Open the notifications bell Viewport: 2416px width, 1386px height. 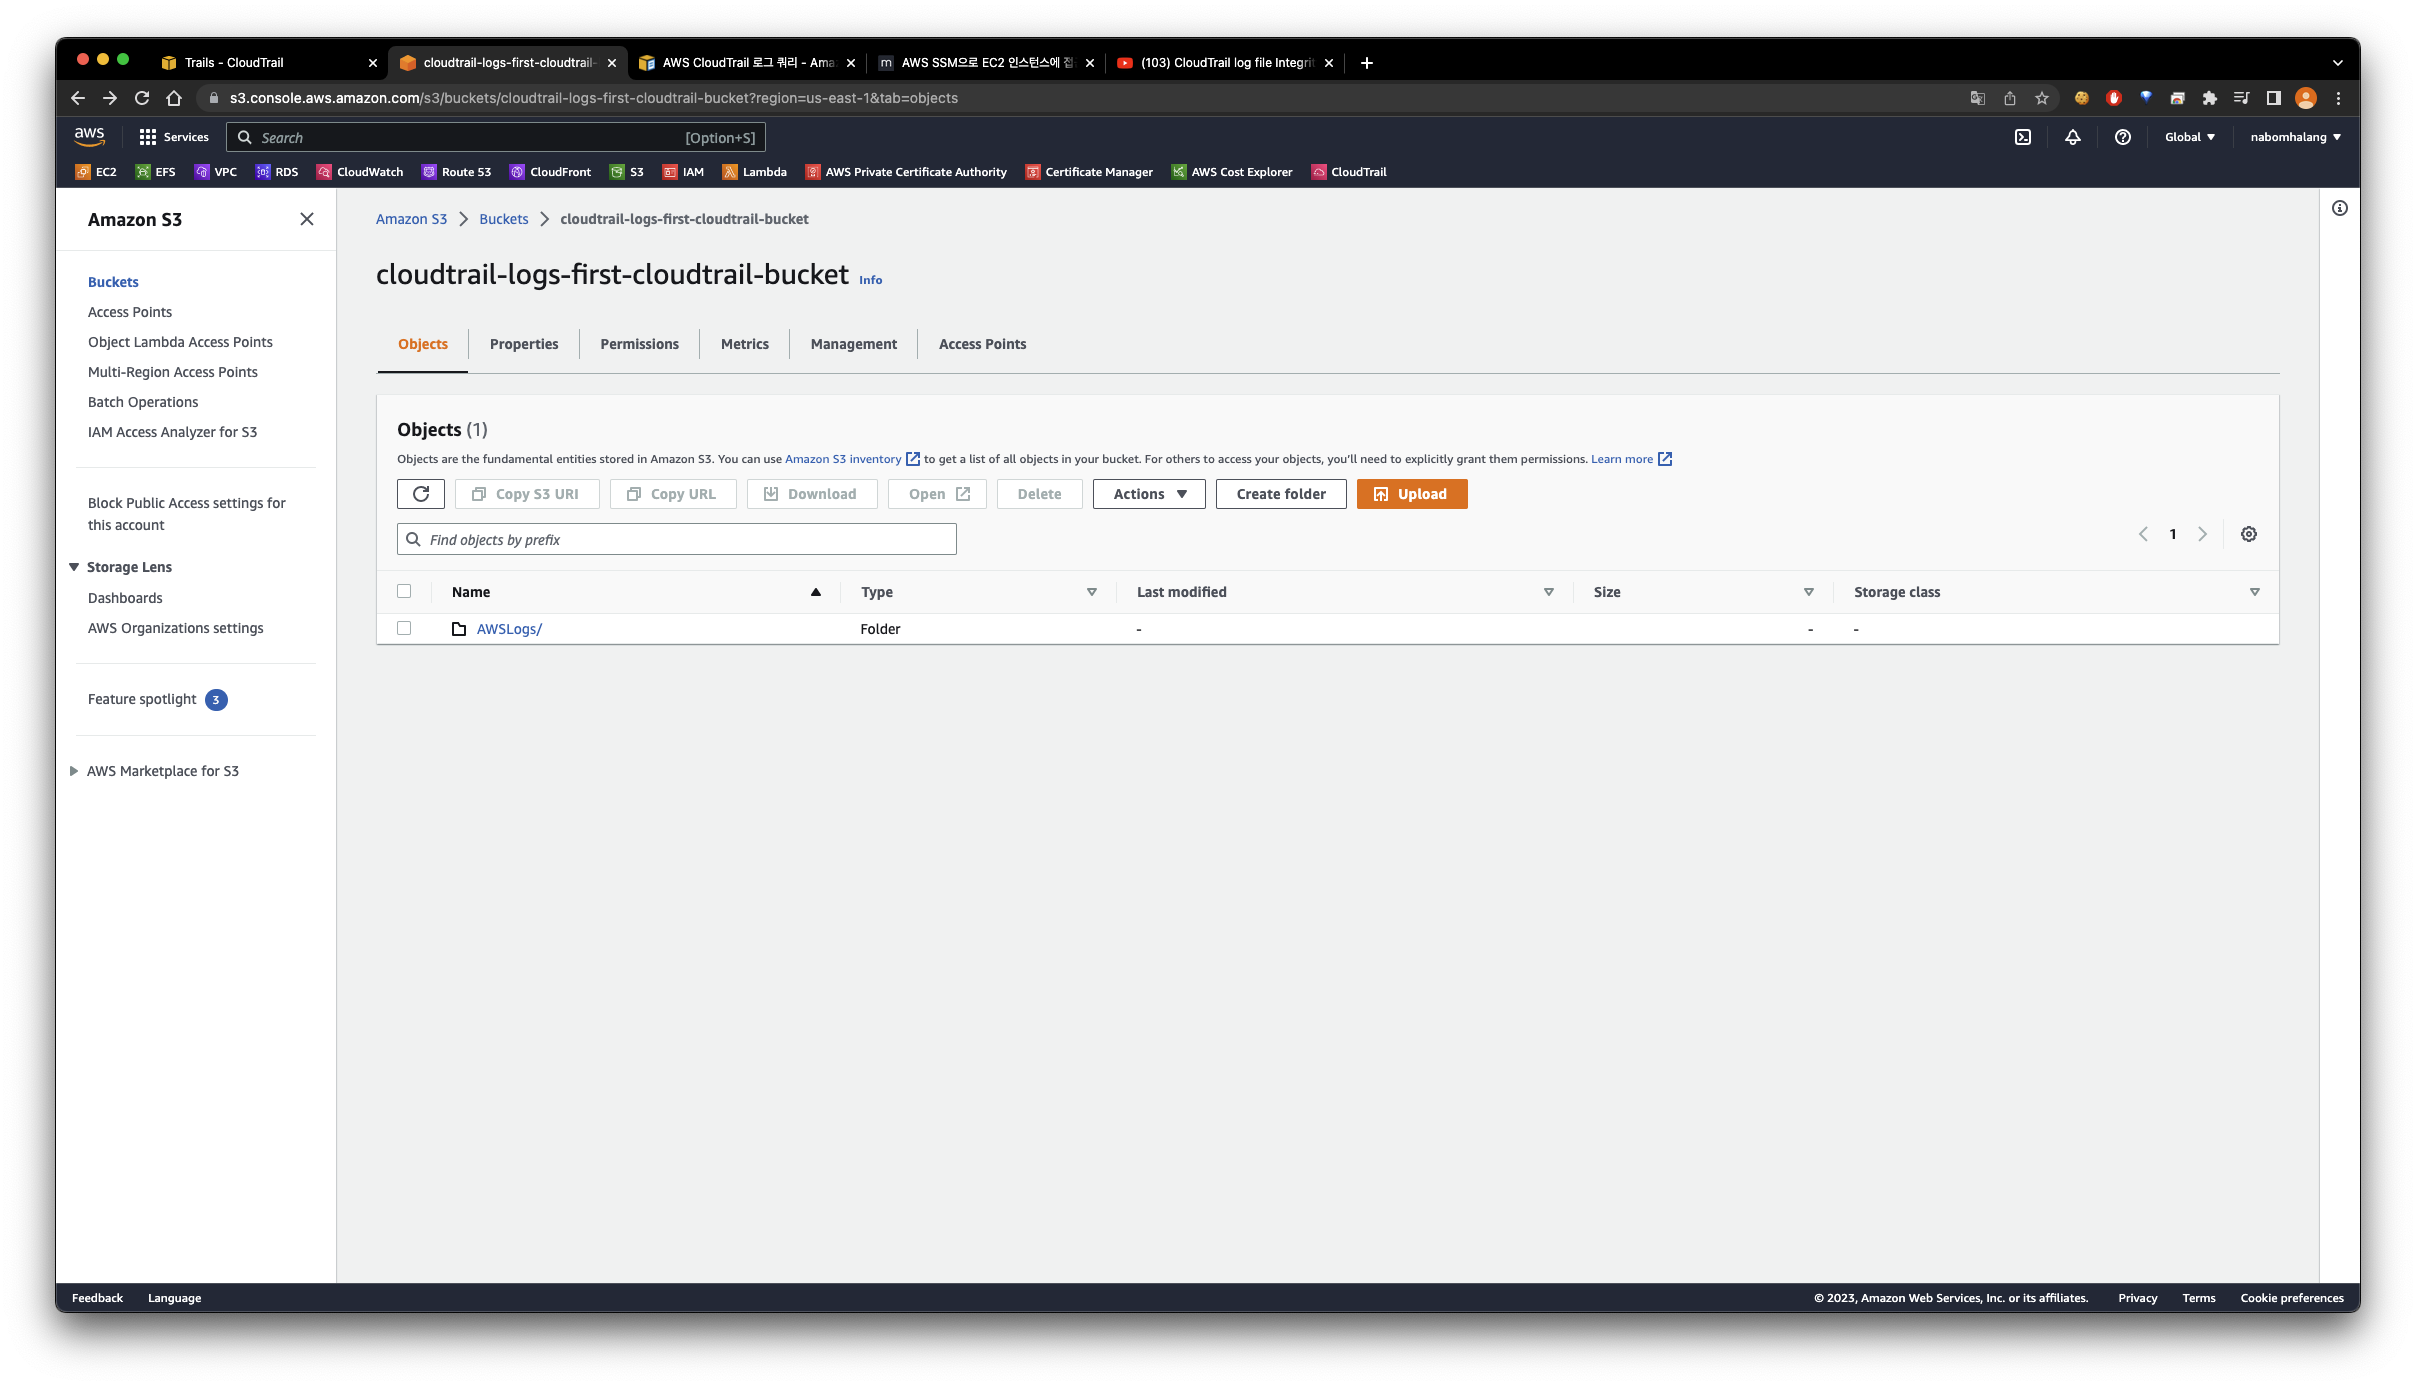click(x=2073, y=137)
